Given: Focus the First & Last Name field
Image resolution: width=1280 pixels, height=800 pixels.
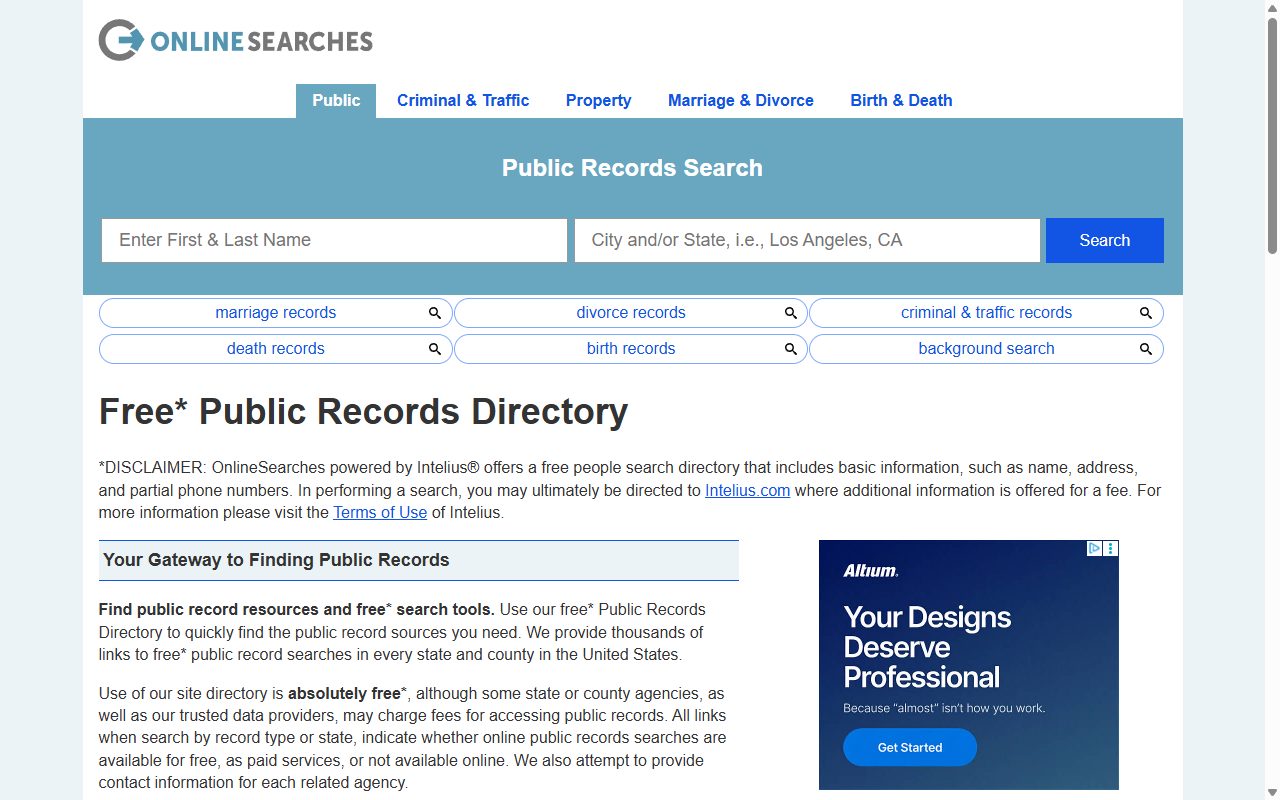Looking at the screenshot, I should click(x=334, y=240).
